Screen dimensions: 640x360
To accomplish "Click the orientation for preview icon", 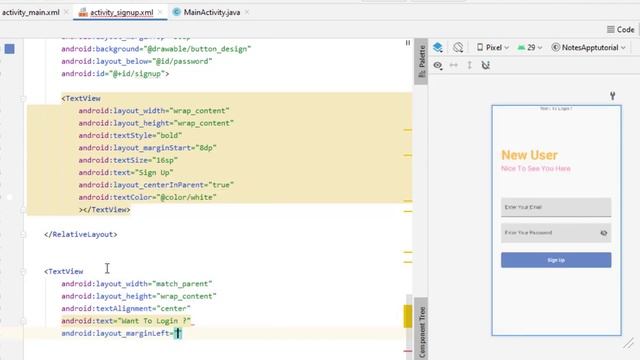I will (458, 47).
